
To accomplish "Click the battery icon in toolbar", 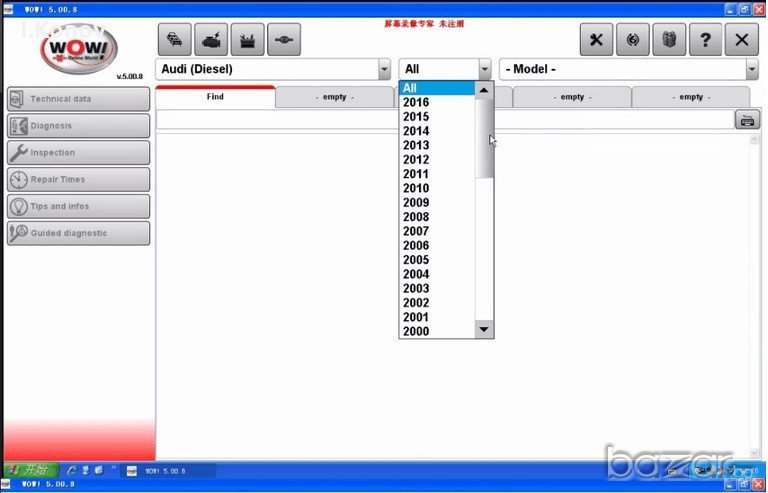I will pyautogui.click(x=247, y=39).
